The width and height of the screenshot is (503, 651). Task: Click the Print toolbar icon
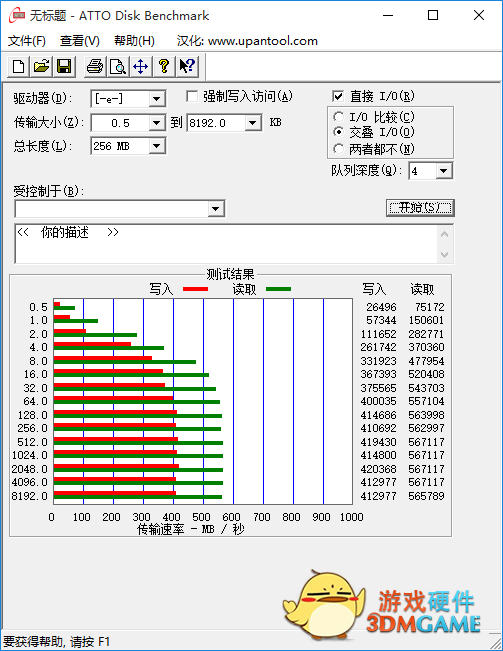[95, 66]
